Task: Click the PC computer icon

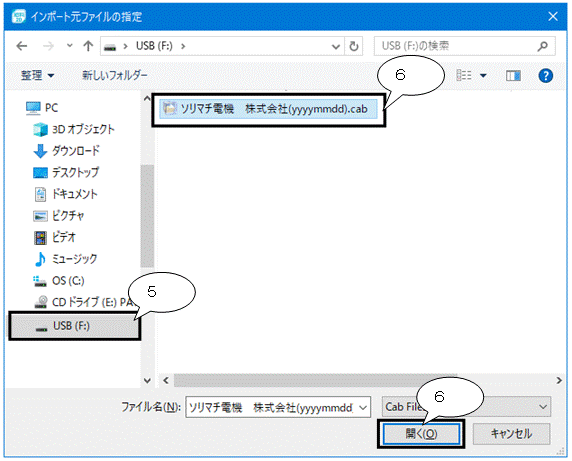Action: pos(33,108)
